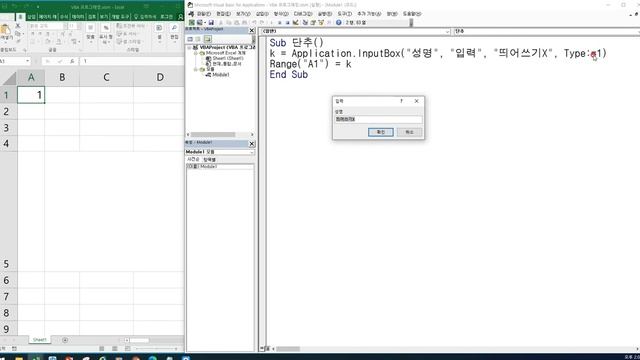Switch to the alphabetic tab in properties pane
This screenshot has width=640, height=360.
[x=193, y=159]
